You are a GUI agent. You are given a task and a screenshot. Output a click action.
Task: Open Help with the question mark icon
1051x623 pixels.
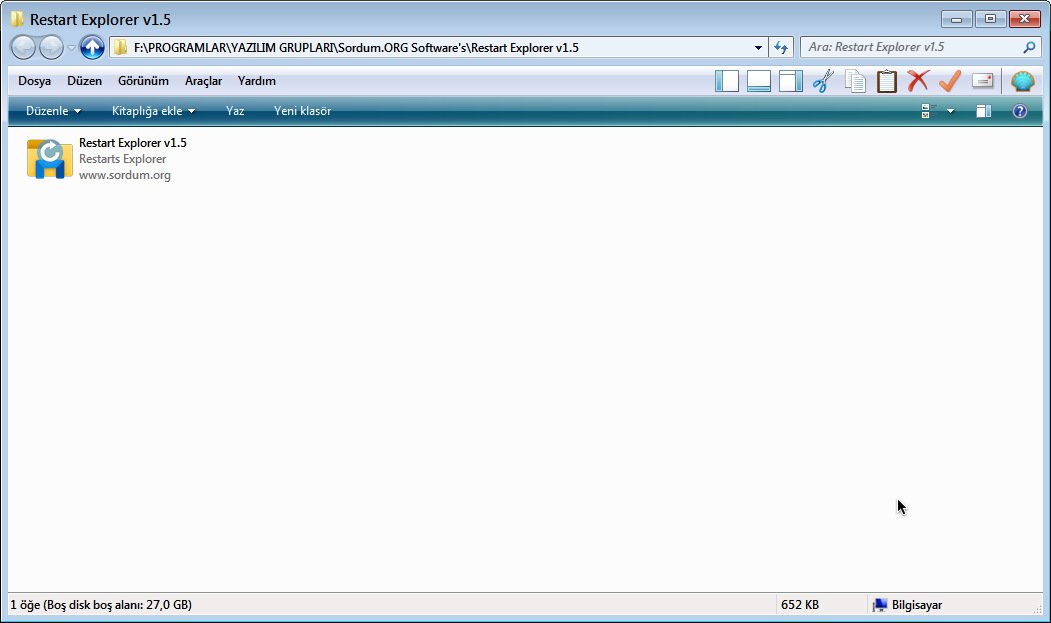tap(1019, 111)
